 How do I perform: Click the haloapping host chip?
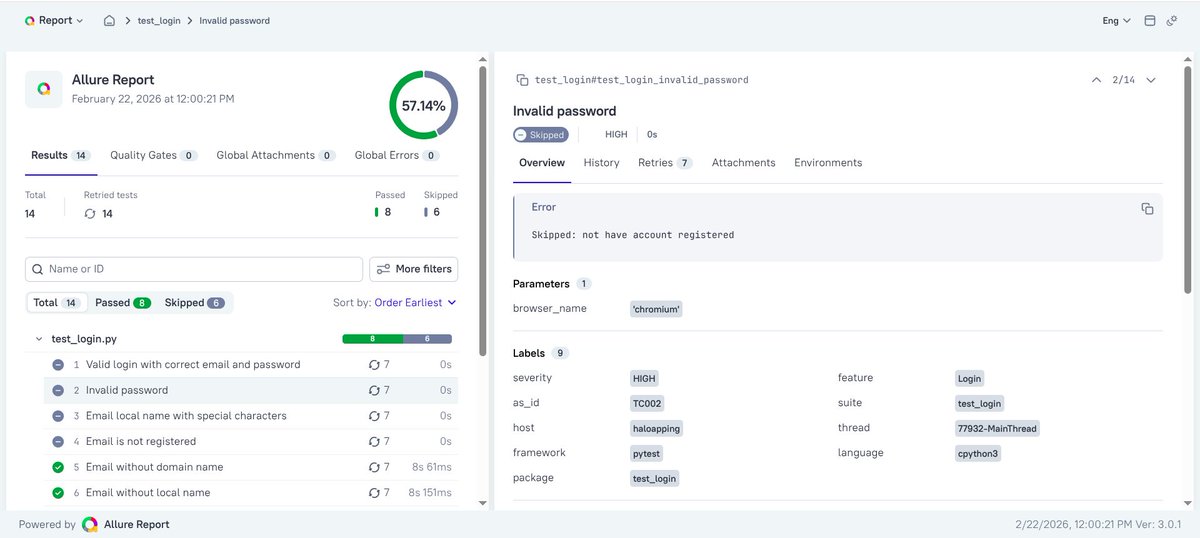(x=656, y=428)
